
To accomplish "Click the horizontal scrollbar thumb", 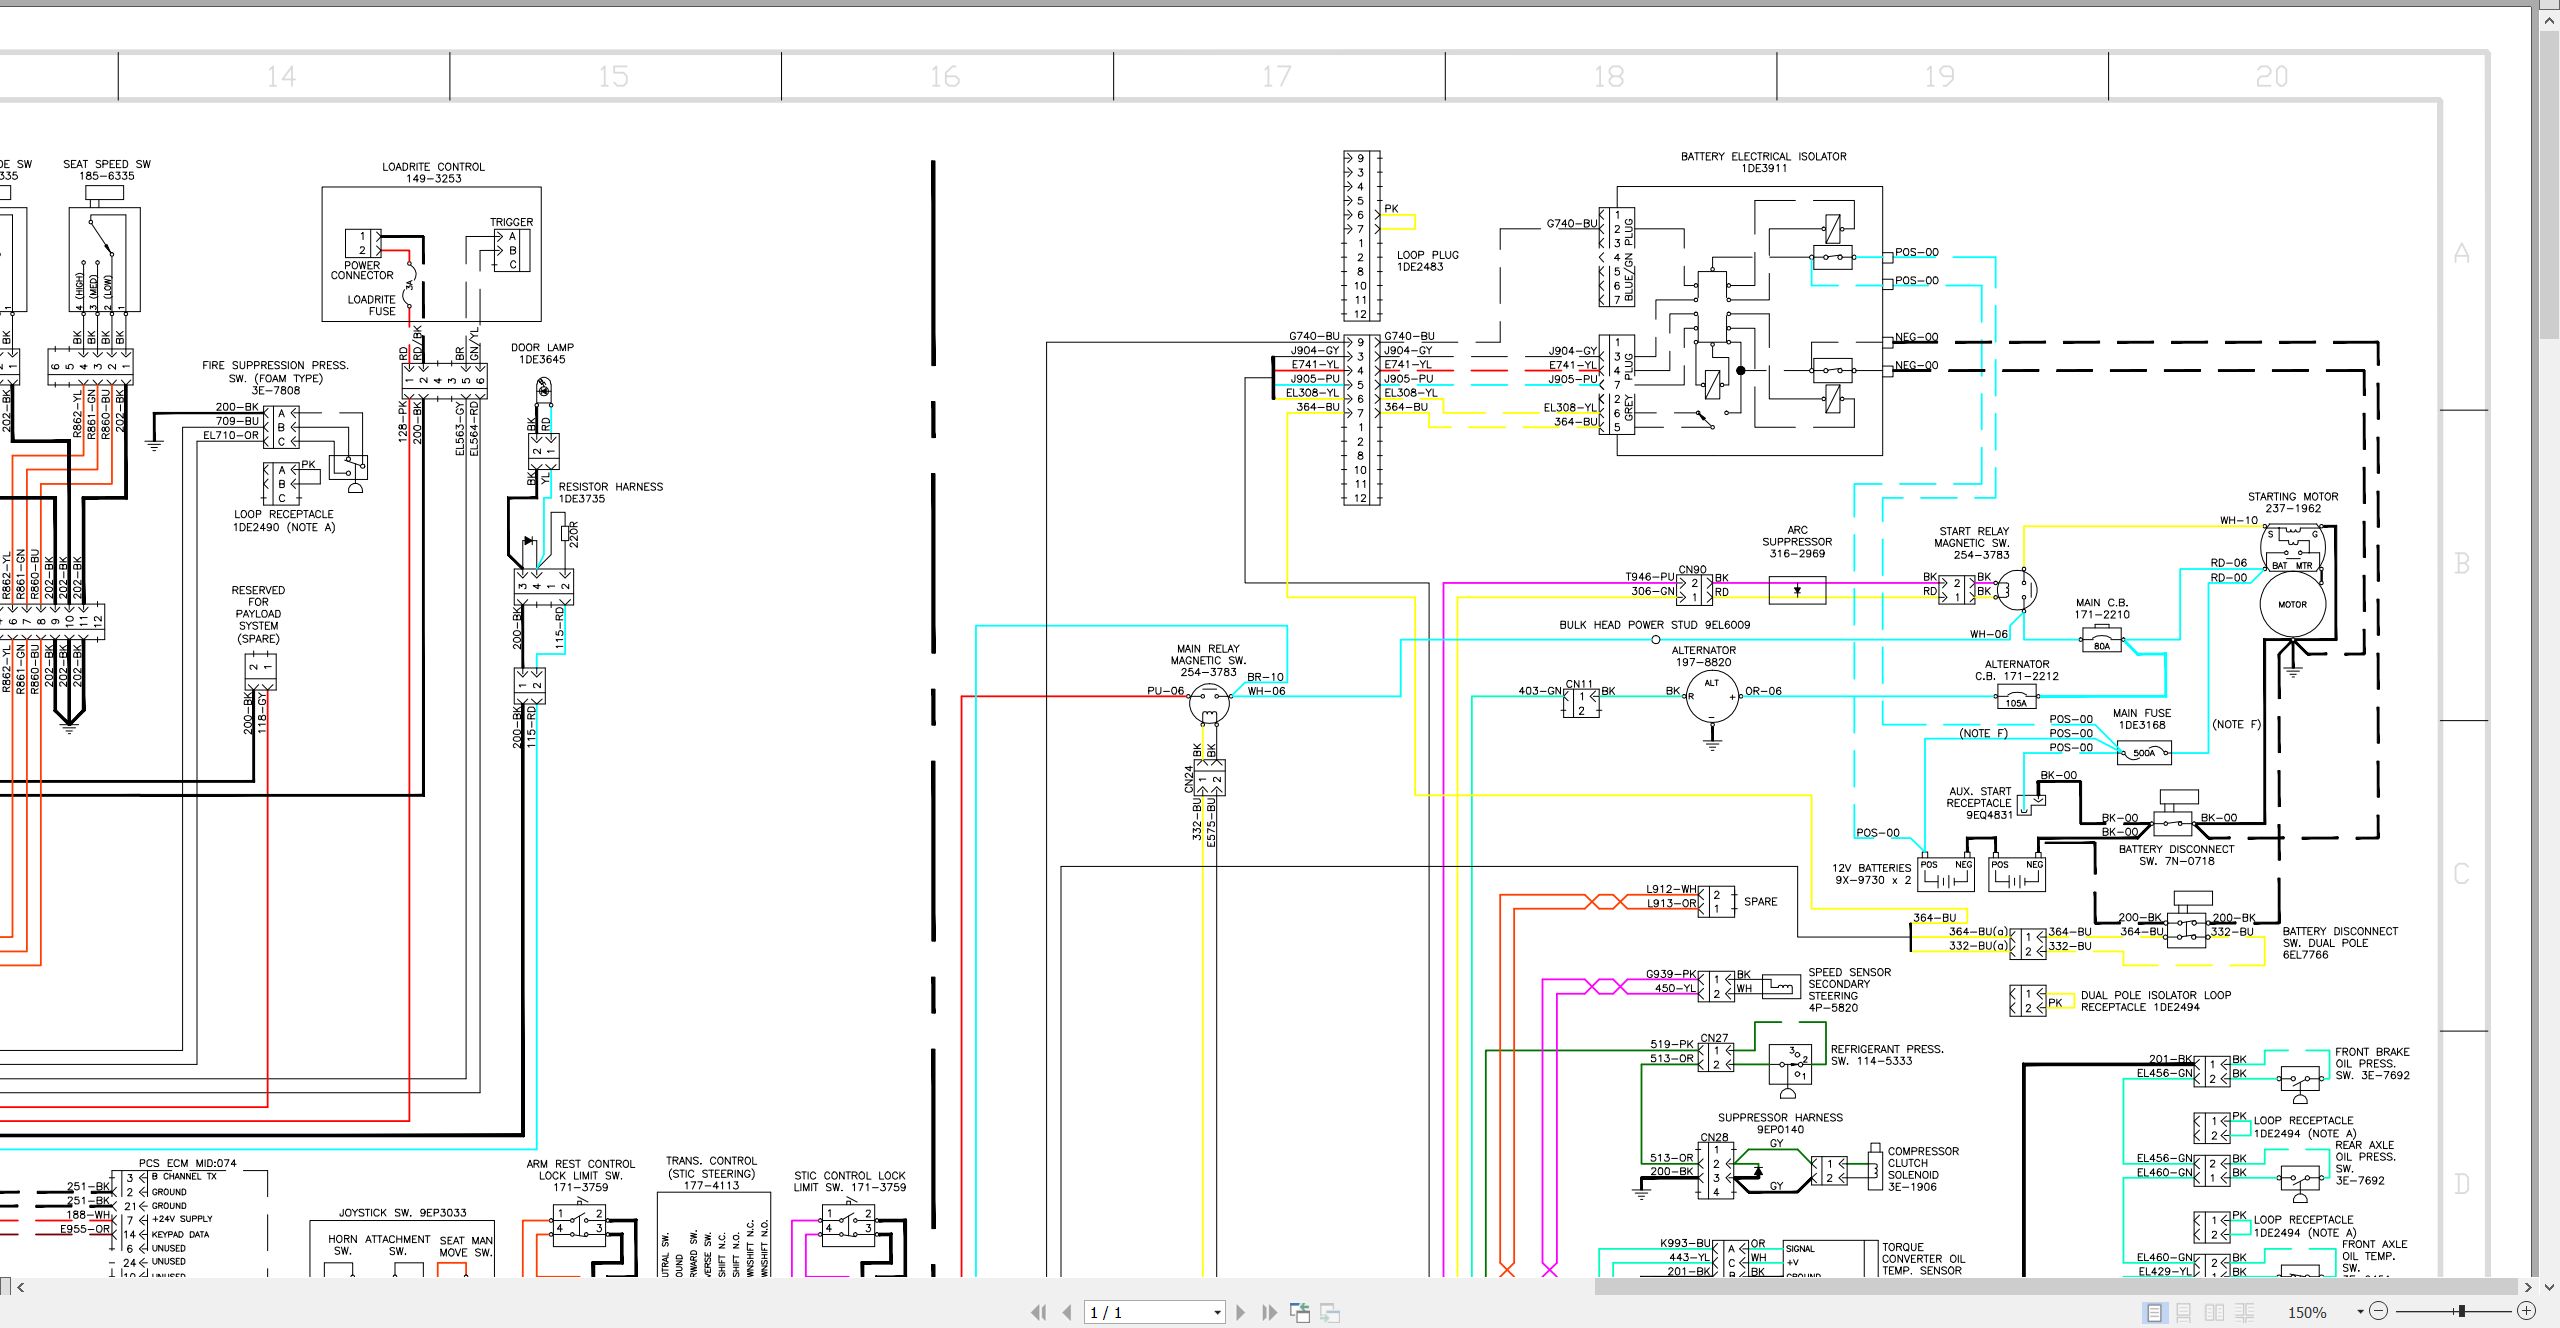I will pyautogui.click(x=2055, y=1287).
